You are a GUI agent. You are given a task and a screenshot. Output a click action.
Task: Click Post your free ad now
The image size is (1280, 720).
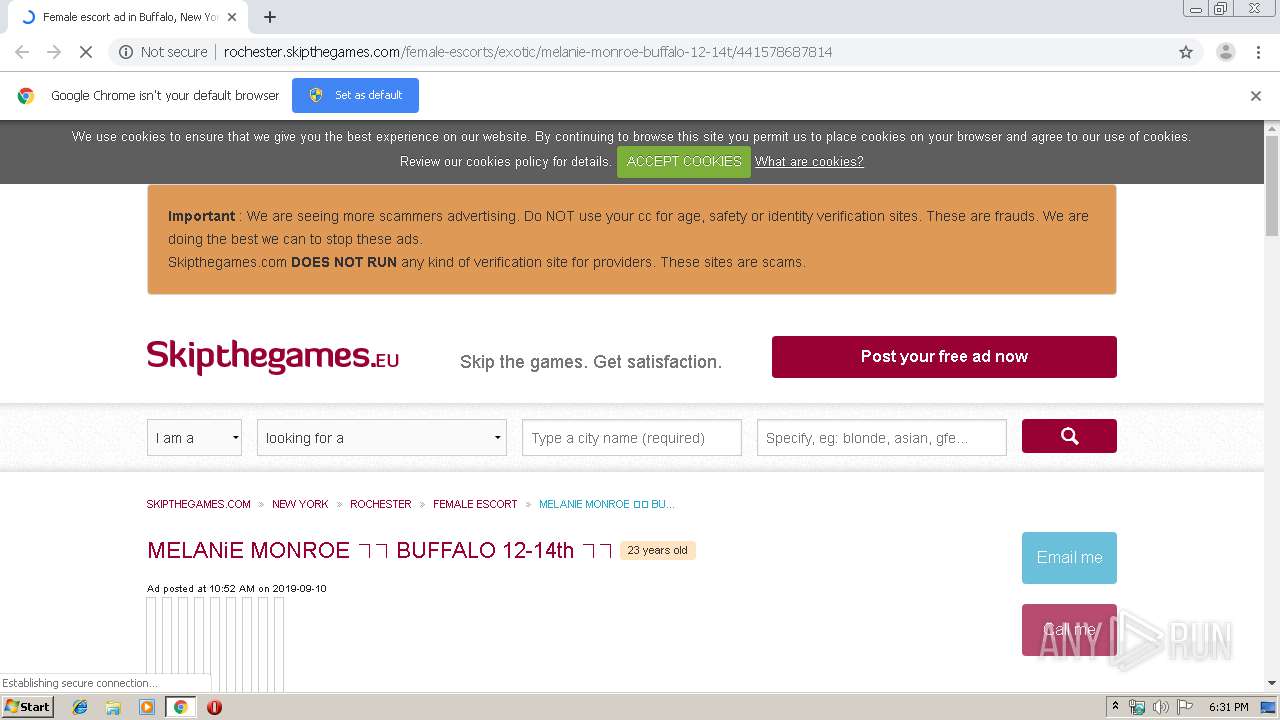[944, 357]
